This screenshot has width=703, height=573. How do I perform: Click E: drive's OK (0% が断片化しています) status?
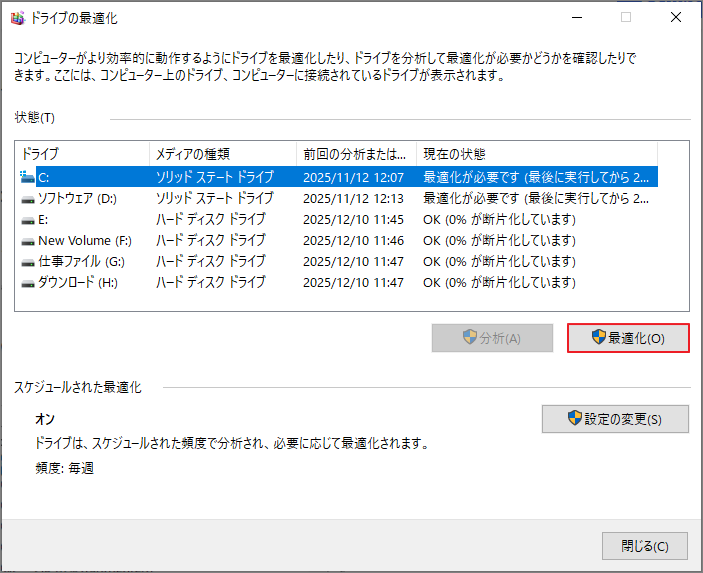(499, 219)
